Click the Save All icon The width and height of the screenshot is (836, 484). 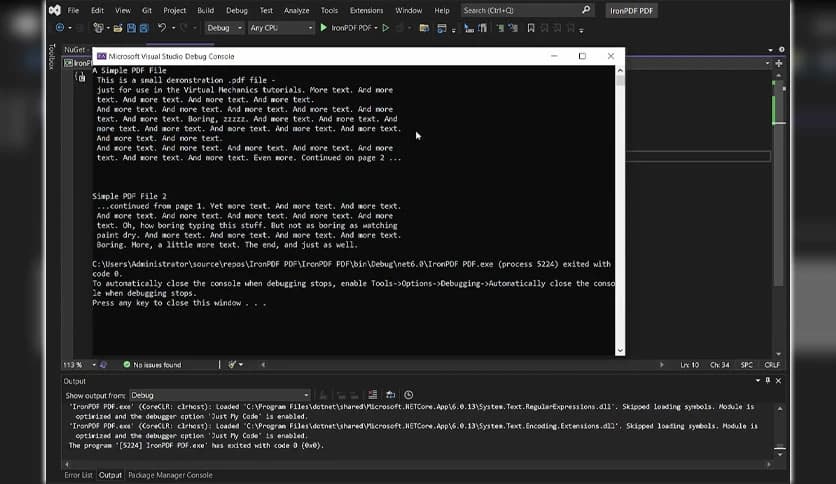[x=144, y=28]
